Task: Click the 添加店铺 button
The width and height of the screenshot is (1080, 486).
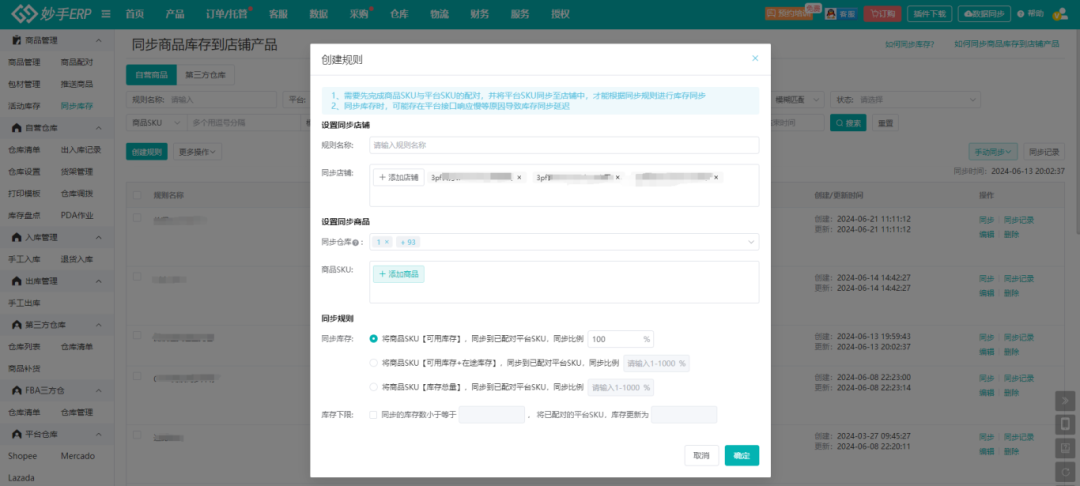Action: tap(398, 177)
